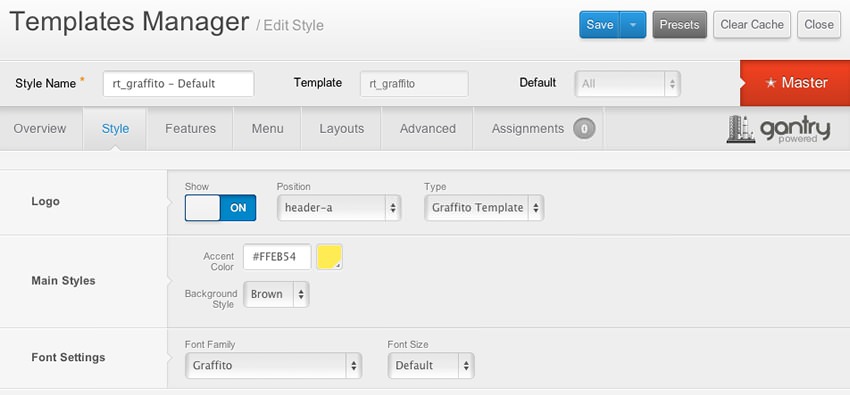Open the Font Size Default dropdown

coord(431,366)
